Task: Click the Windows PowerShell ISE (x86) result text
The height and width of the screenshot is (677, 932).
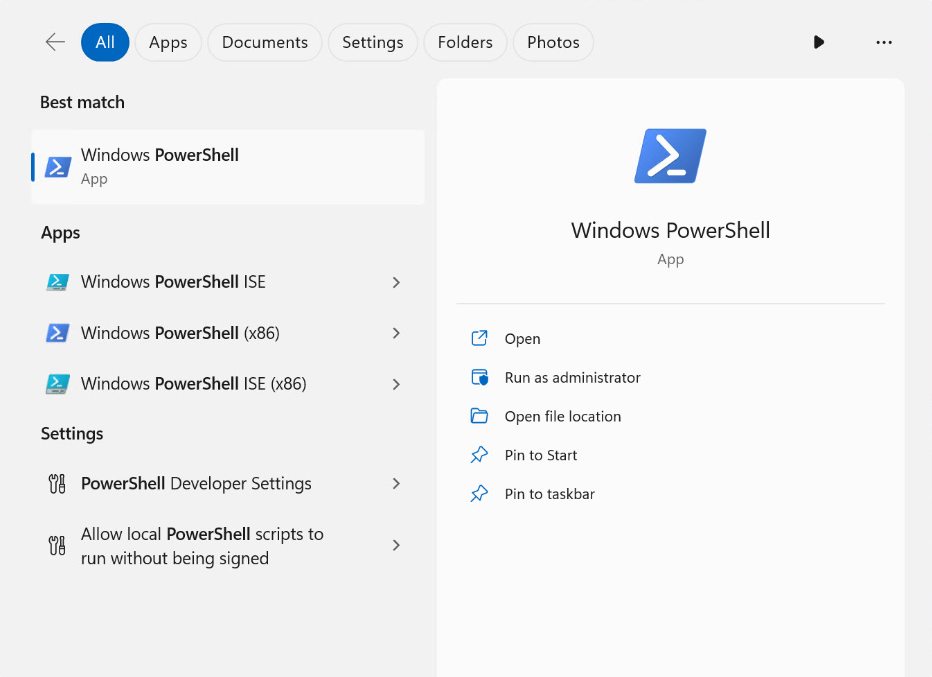Action: pyautogui.click(x=194, y=384)
